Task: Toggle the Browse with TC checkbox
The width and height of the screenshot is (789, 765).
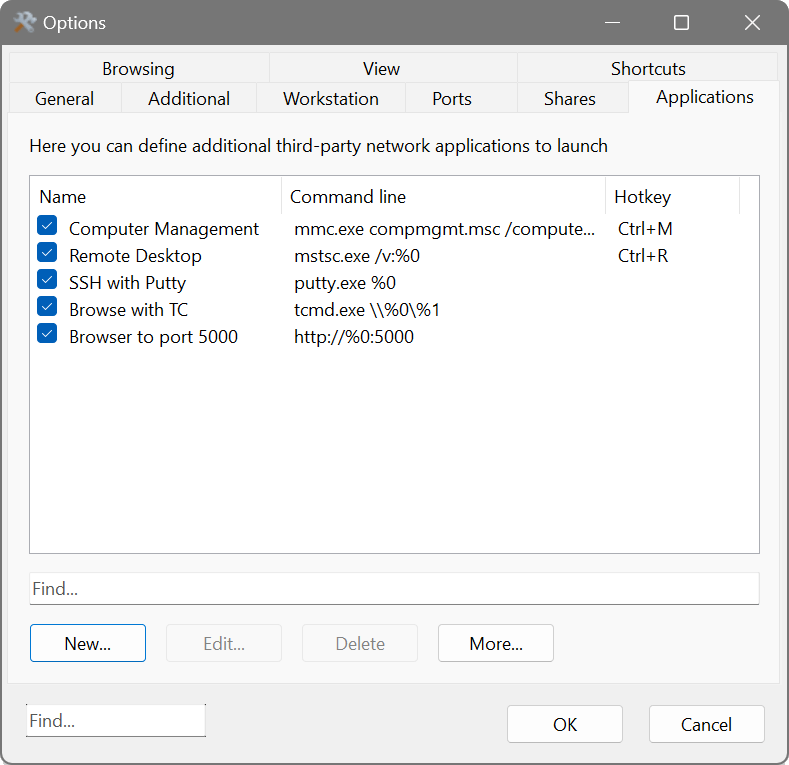Action: click(x=47, y=308)
